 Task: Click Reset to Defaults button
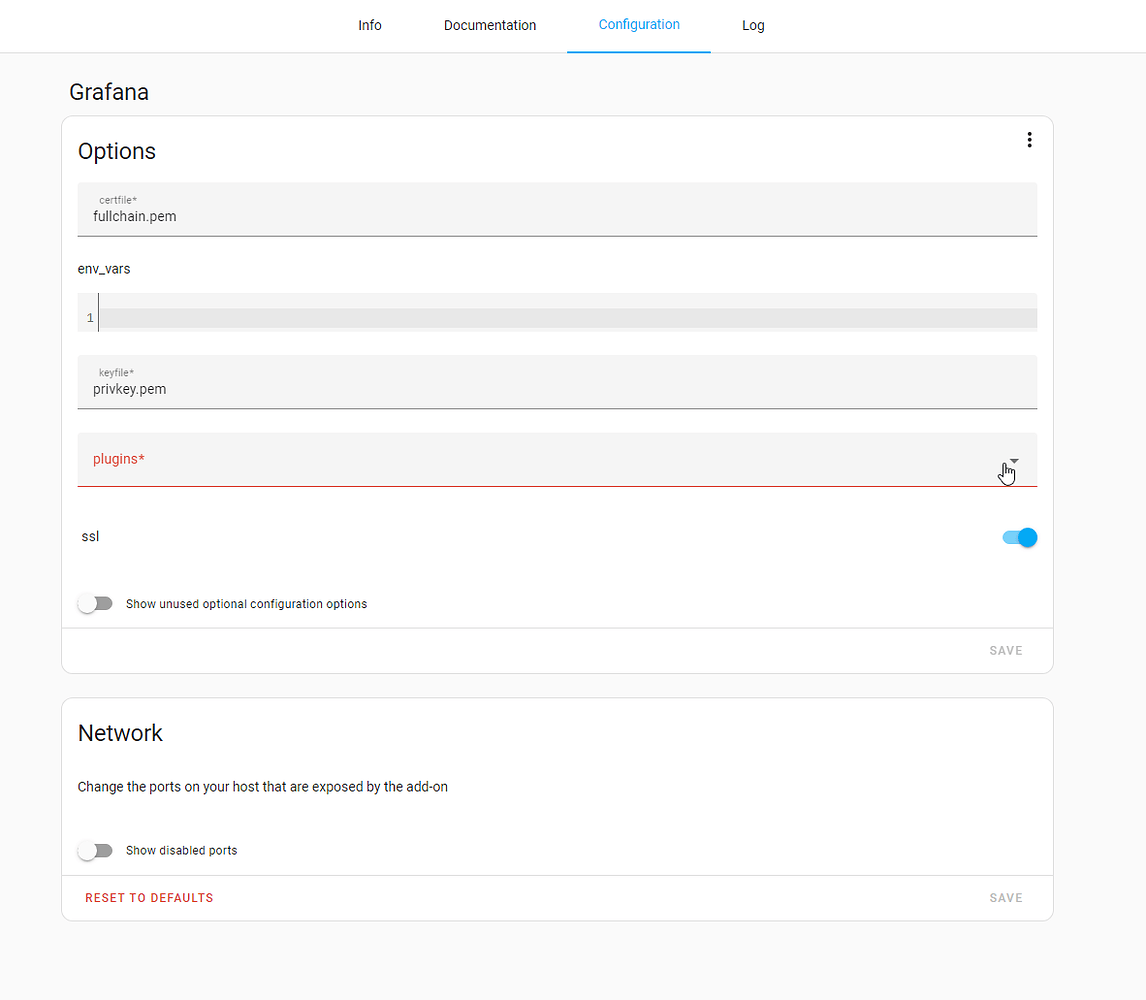[x=149, y=898]
